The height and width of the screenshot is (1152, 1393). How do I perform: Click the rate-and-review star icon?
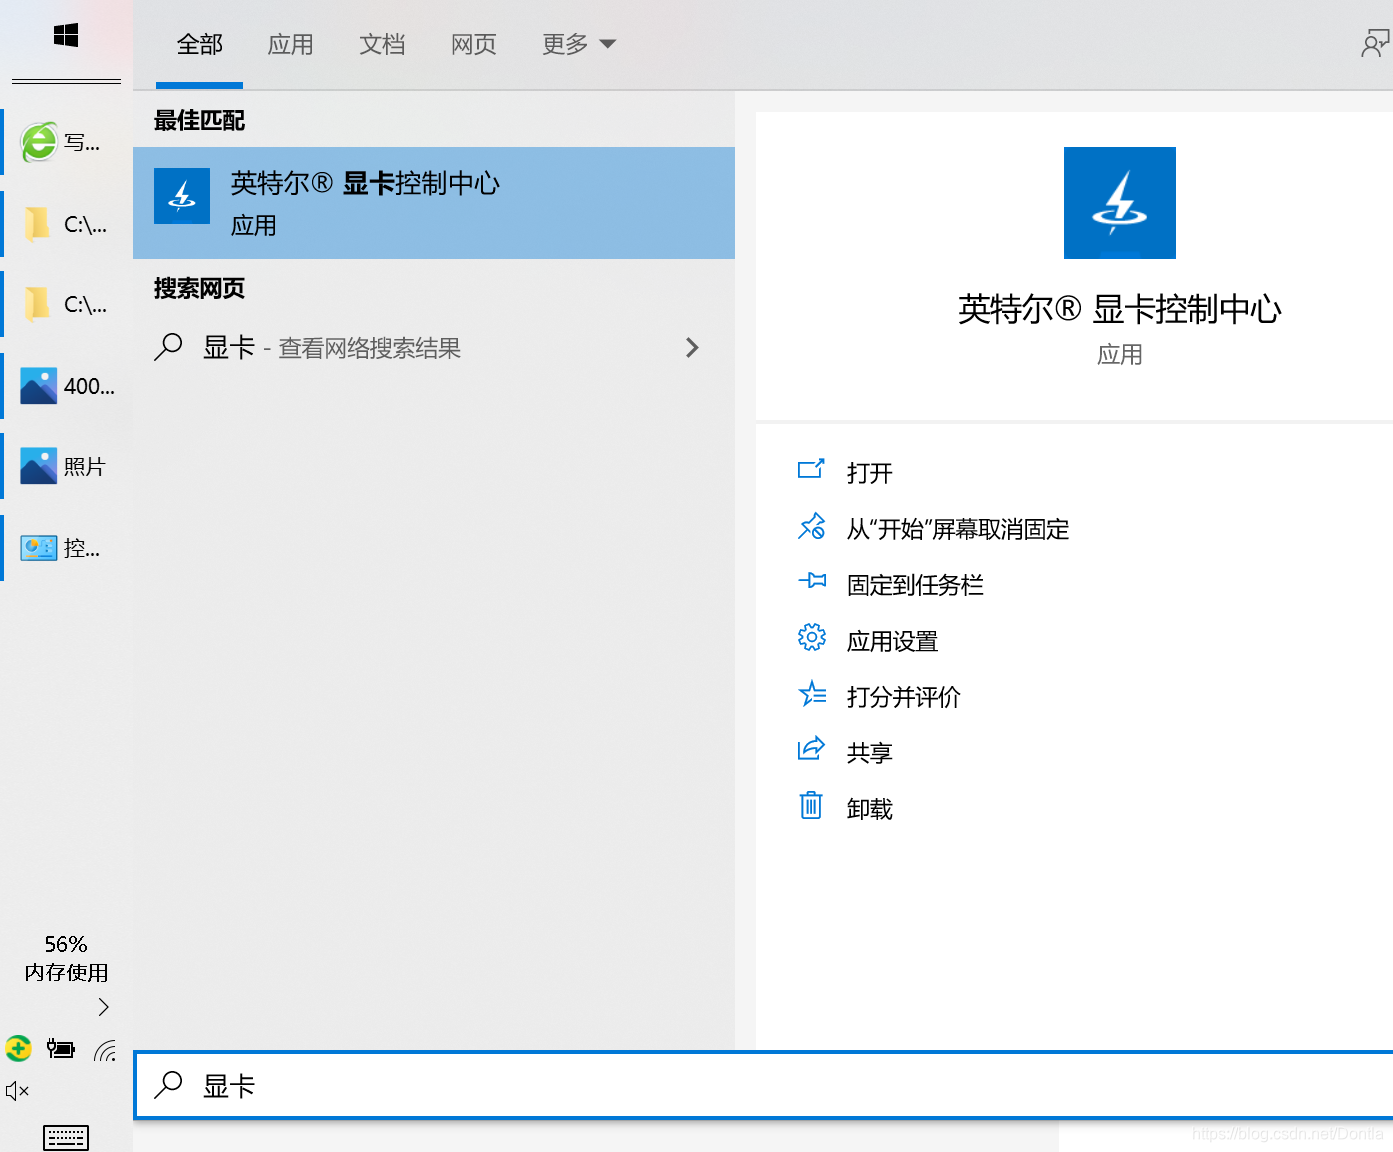click(x=812, y=693)
